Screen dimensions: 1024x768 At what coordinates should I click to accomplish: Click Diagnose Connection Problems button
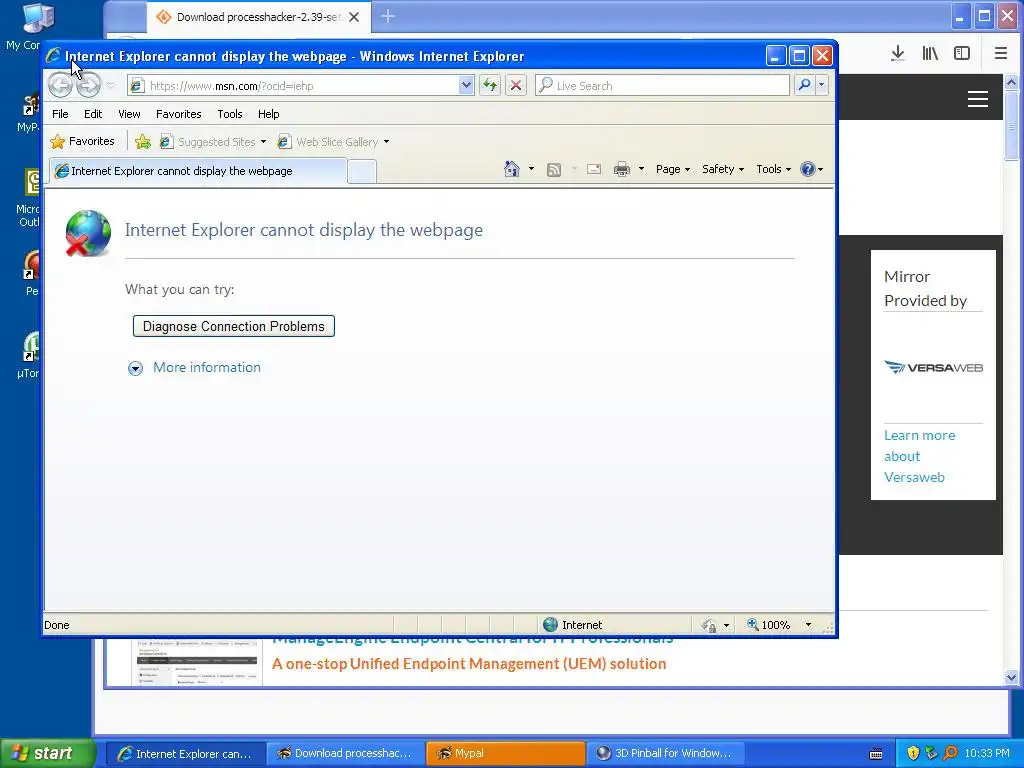pyautogui.click(x=234, y=327)
